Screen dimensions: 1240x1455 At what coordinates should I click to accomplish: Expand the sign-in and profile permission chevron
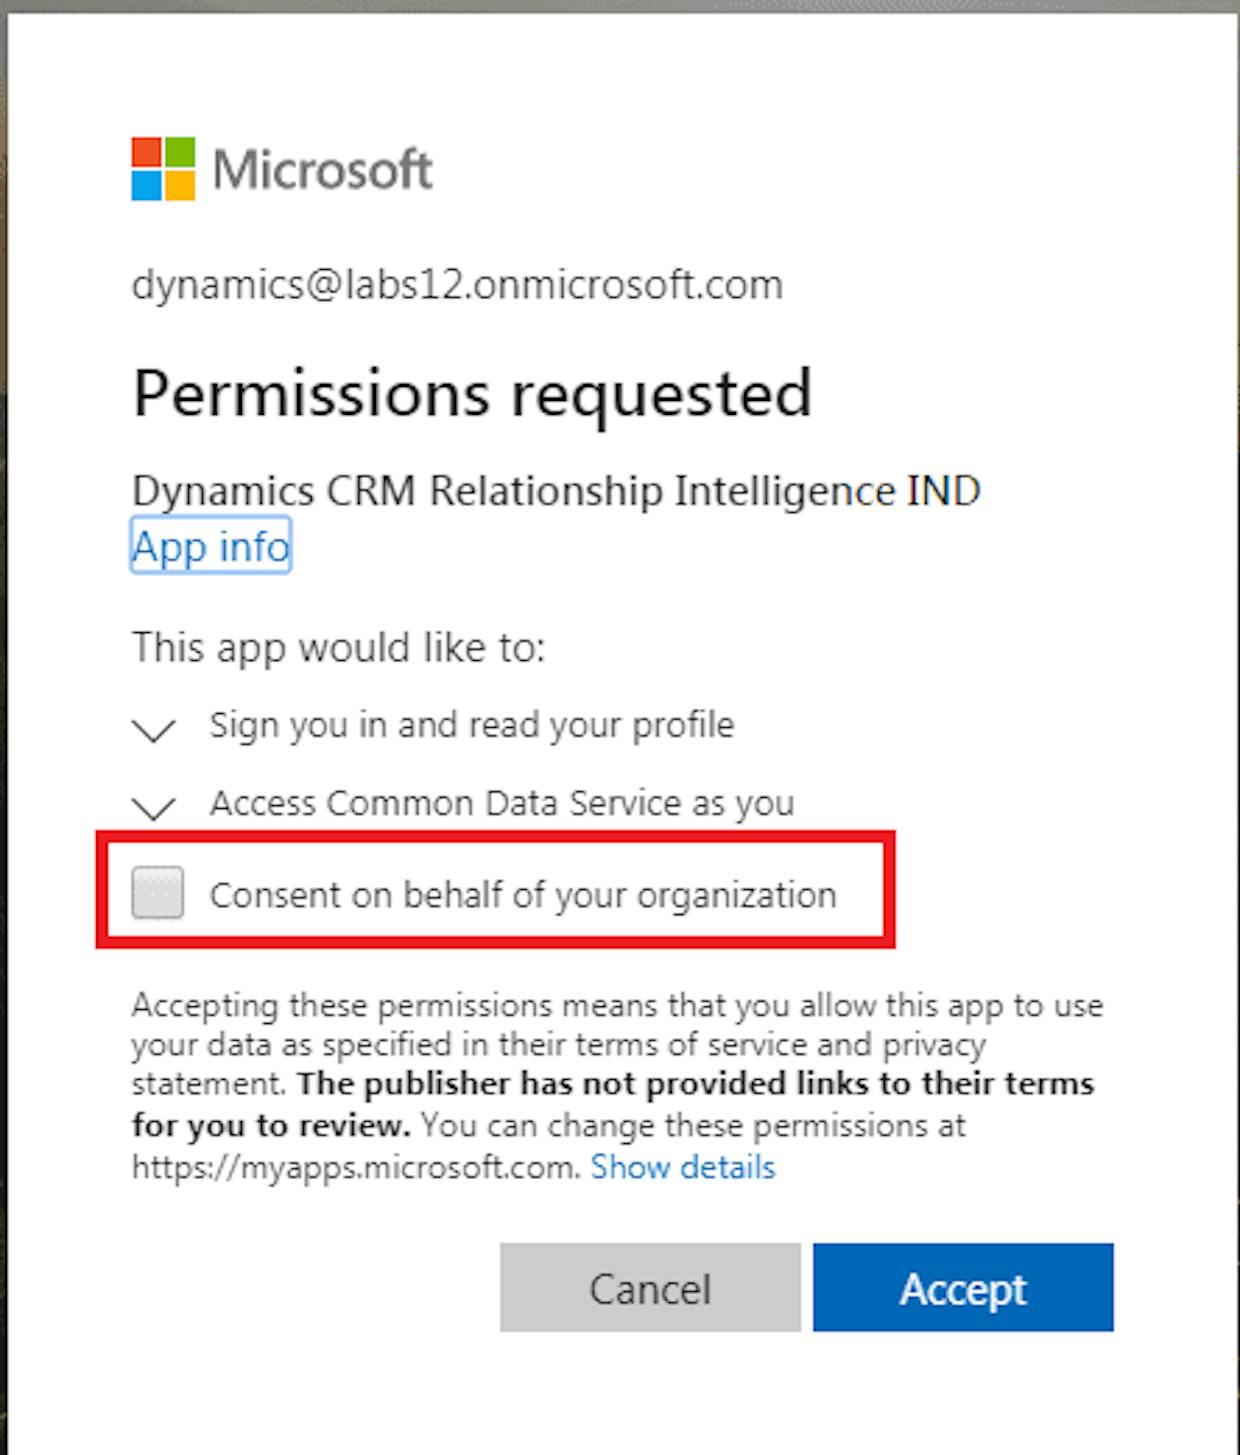[x=154, y=730]
